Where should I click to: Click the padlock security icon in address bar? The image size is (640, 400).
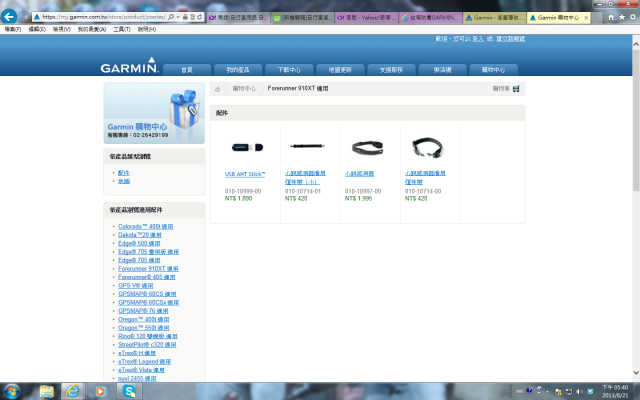pyautogui.click(x=185, y=17)
